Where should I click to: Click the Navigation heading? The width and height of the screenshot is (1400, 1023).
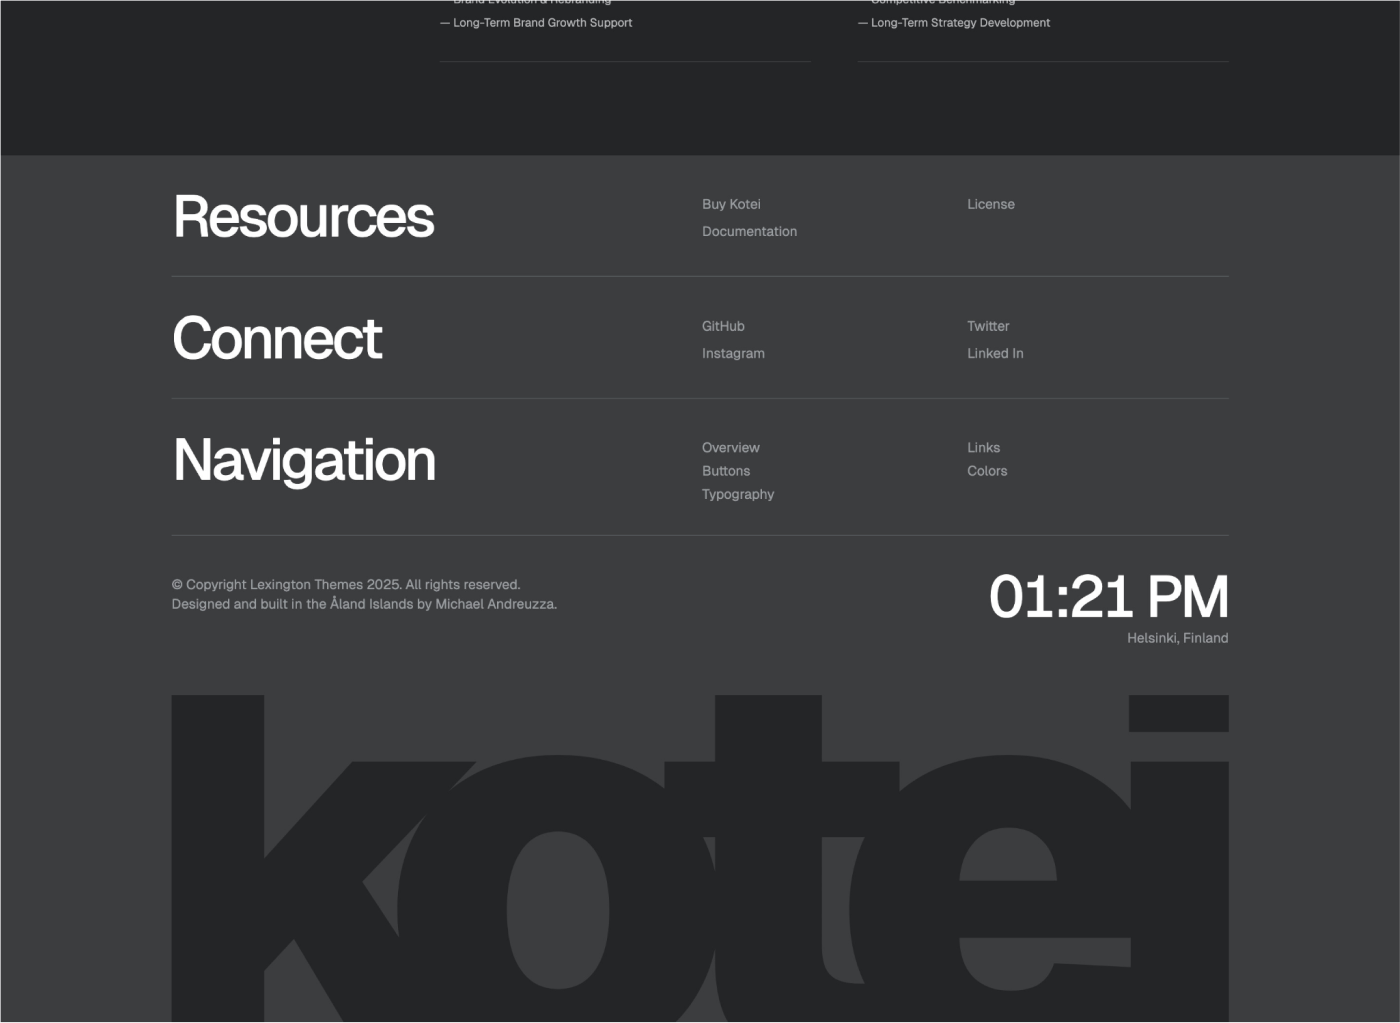point(304,460)
